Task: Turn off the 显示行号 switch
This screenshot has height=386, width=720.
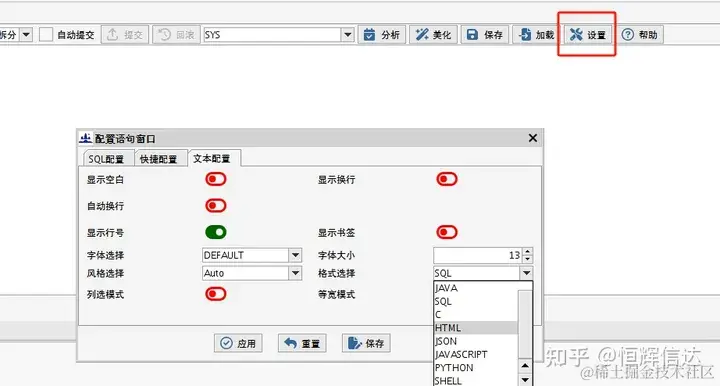Action: (216, 232)
